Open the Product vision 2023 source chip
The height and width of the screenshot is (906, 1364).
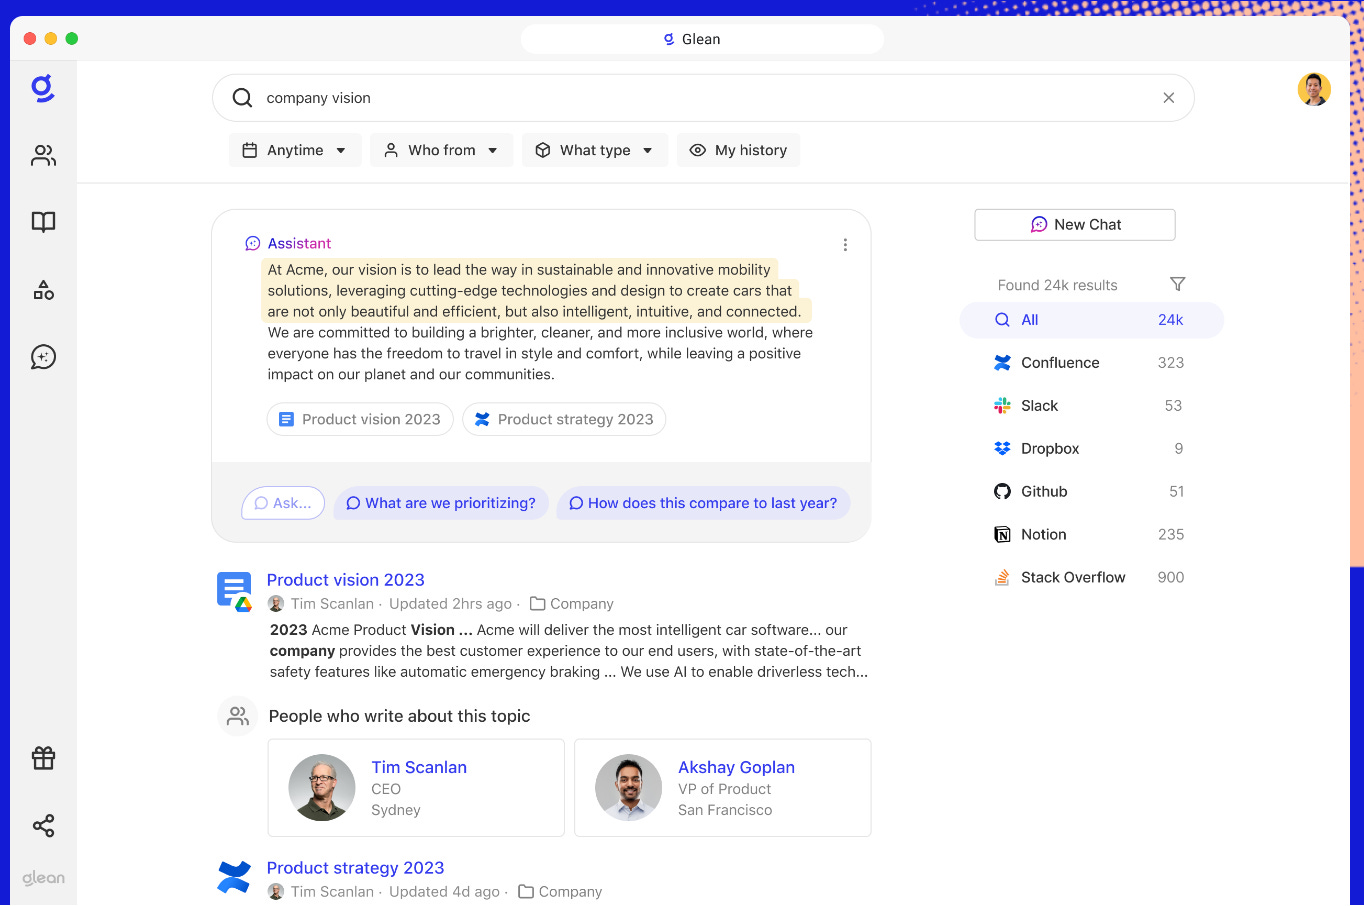(x=360, y=419)
